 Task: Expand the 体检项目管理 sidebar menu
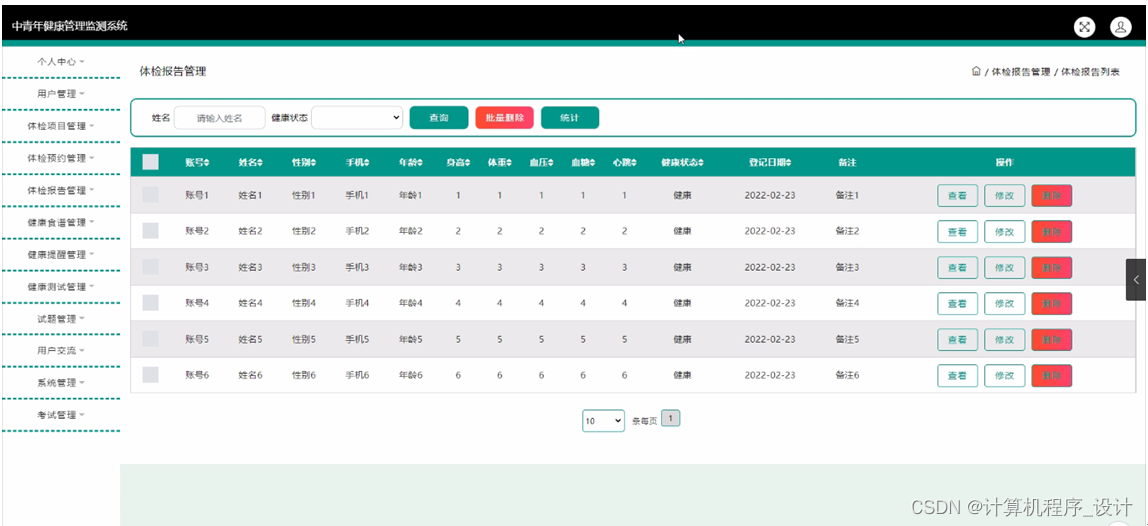point(61,126)
